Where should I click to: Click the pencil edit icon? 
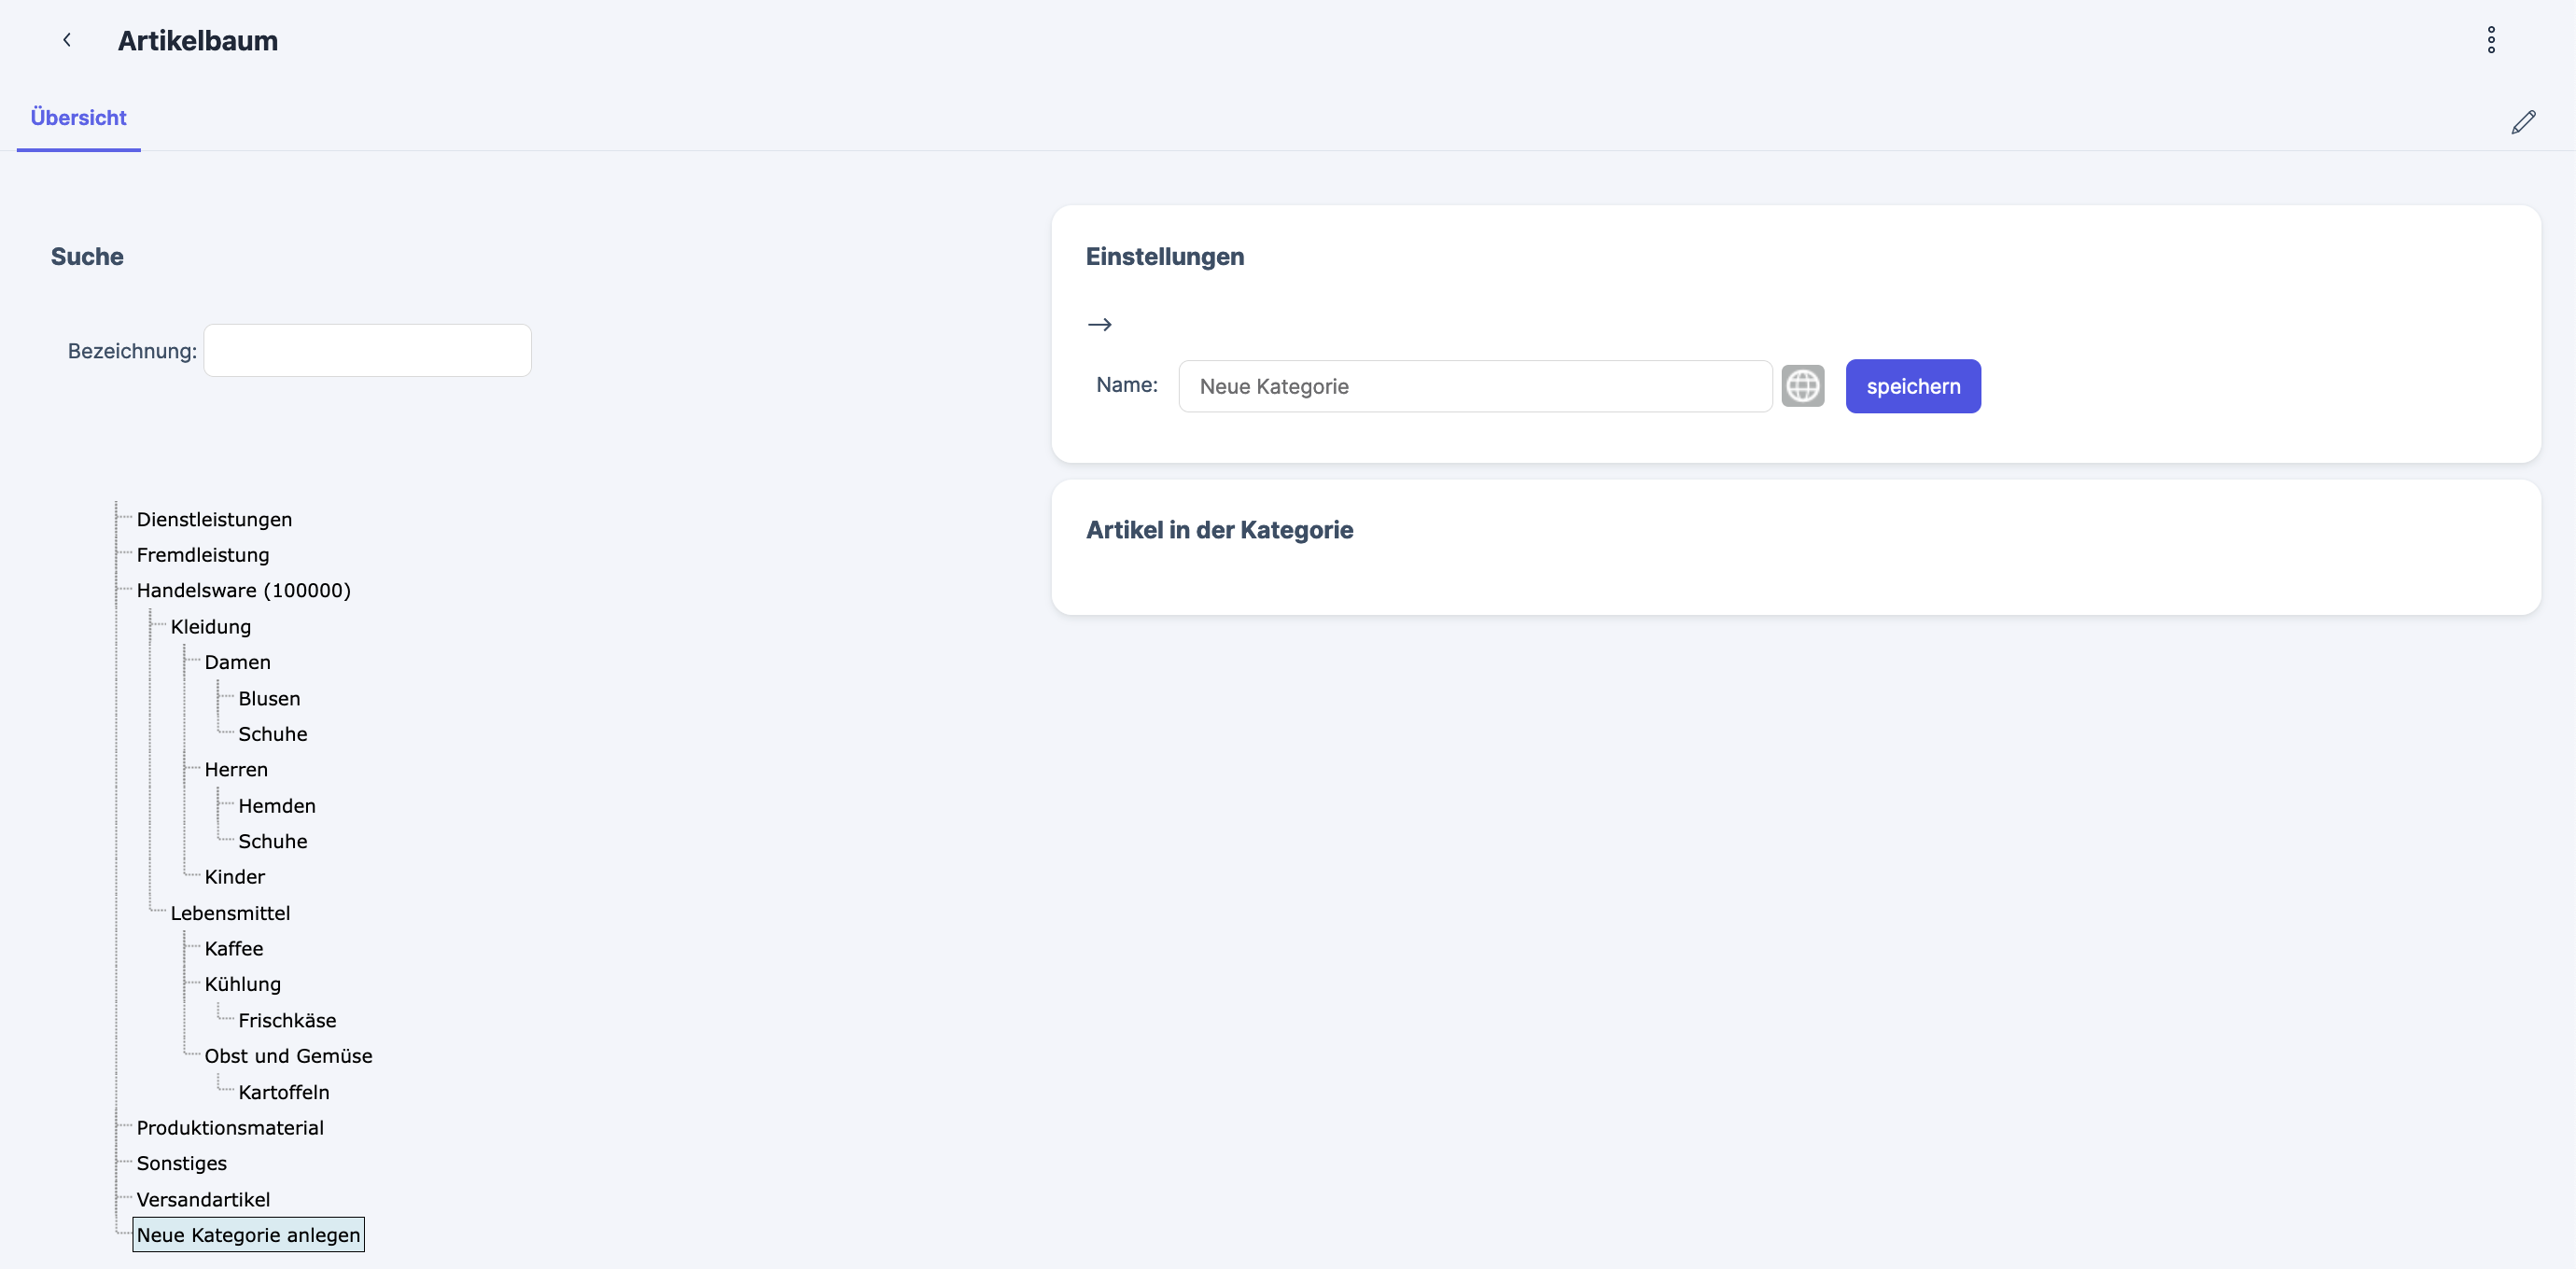tap(2523, 122)
